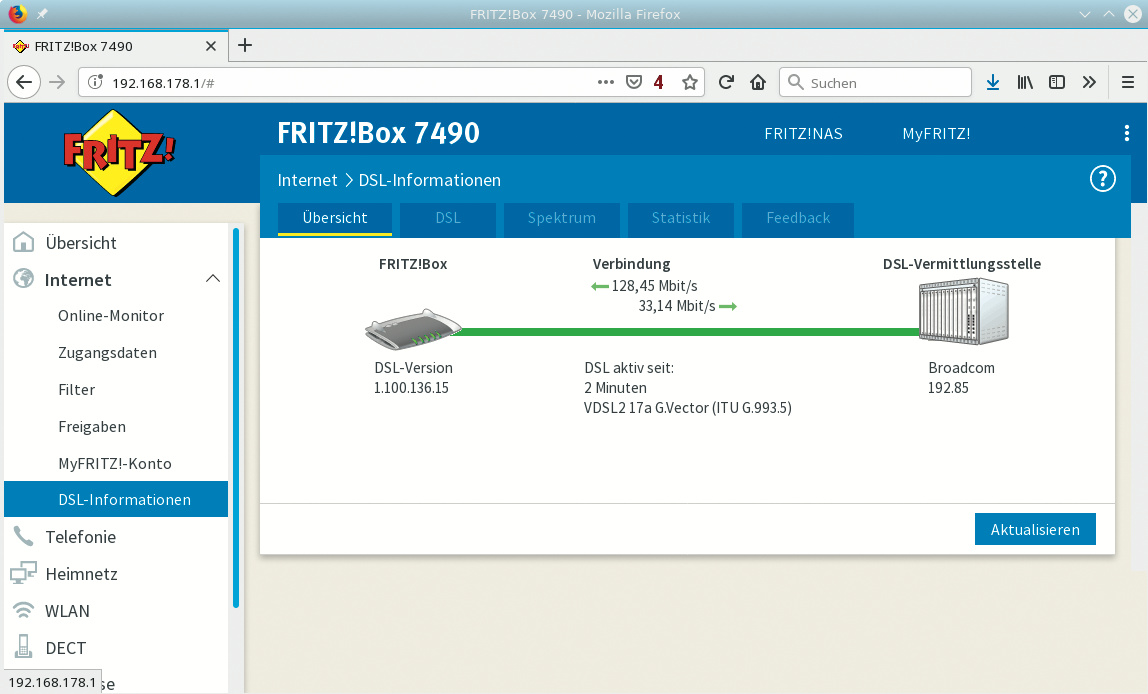1148x694 pixels.
Task: Click the FRITZ! logo
Action: (117, 153)
